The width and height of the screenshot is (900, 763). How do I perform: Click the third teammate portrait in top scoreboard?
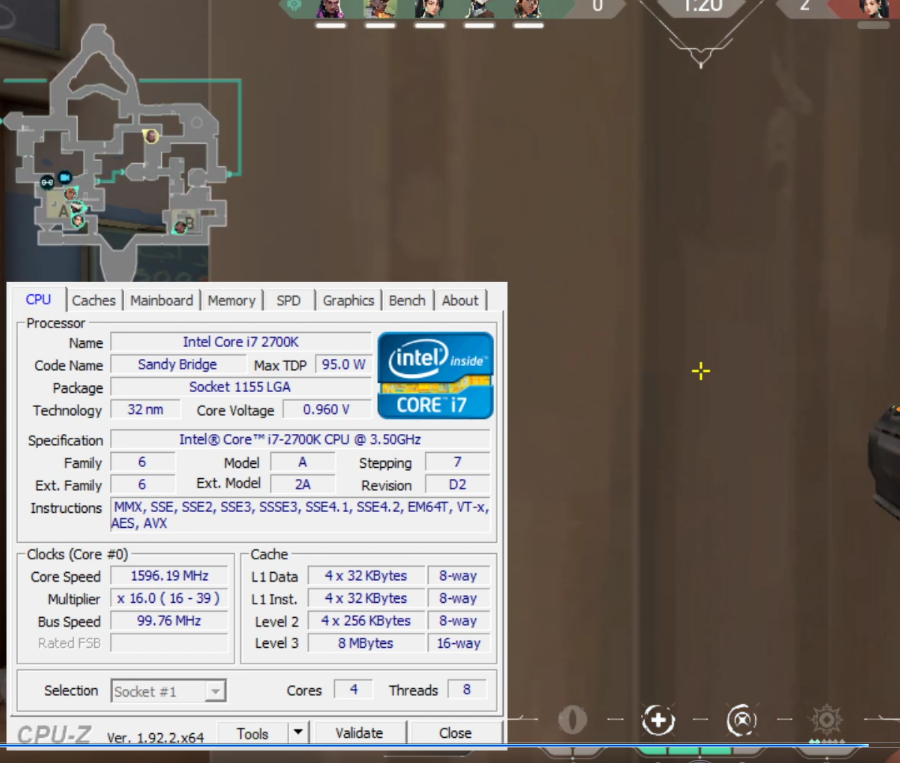pyautogui.click(x=429, y=9)
